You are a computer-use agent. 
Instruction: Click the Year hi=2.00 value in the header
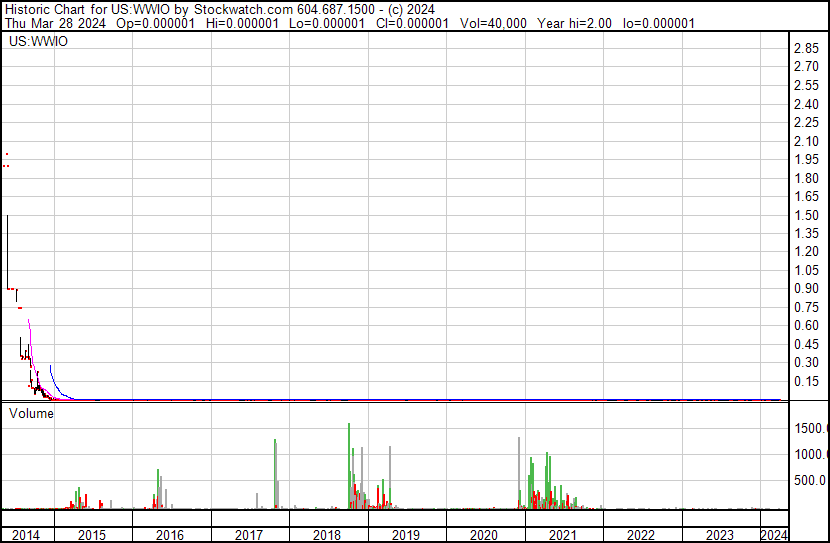pos(574,23)
